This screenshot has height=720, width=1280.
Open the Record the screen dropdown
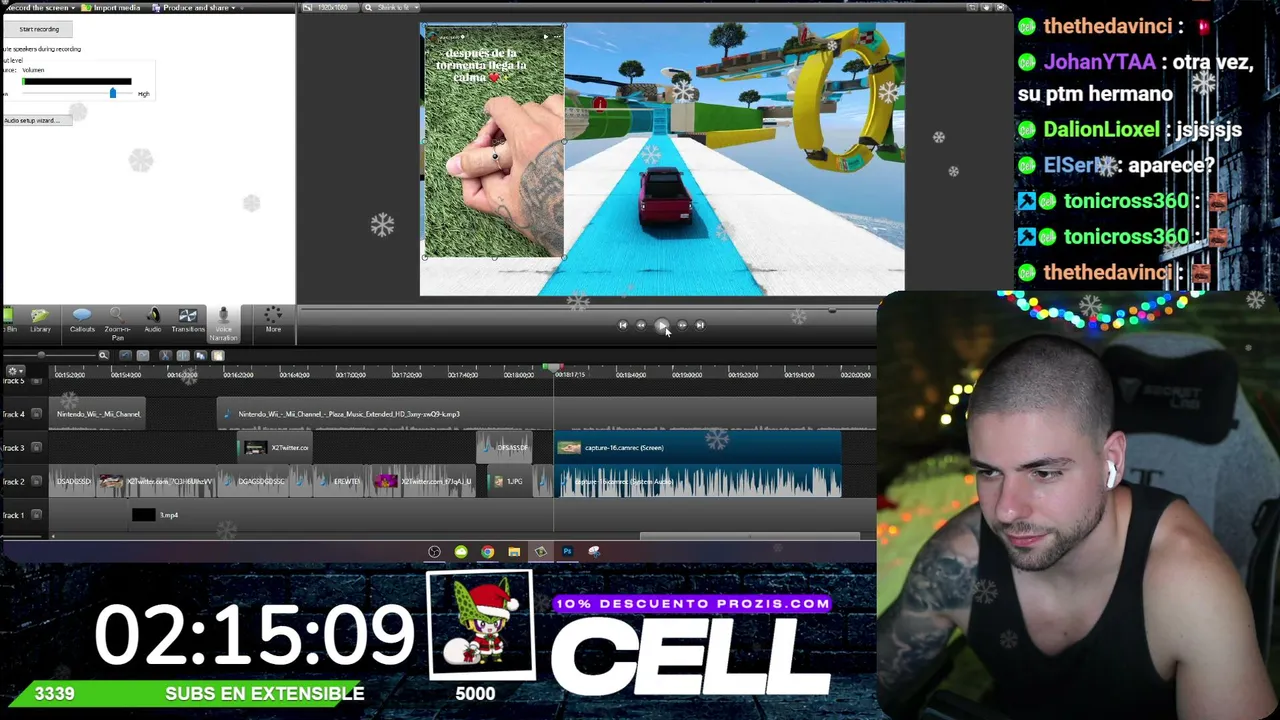point(73,8)
